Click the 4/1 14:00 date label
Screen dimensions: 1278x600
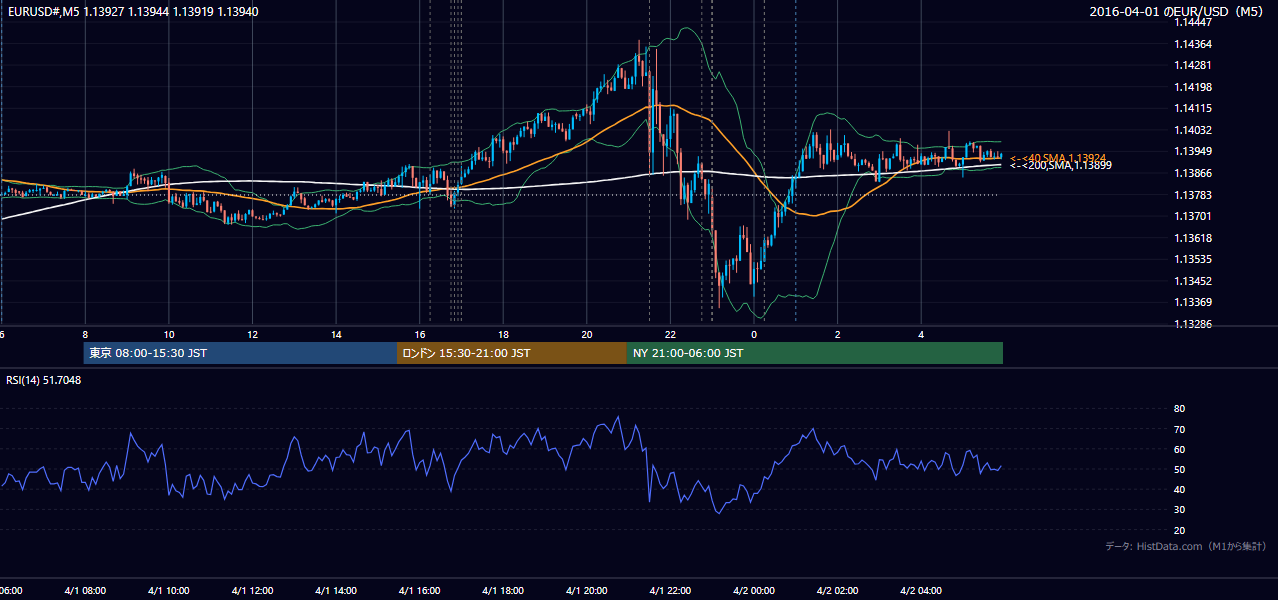(x=335, y=591)
